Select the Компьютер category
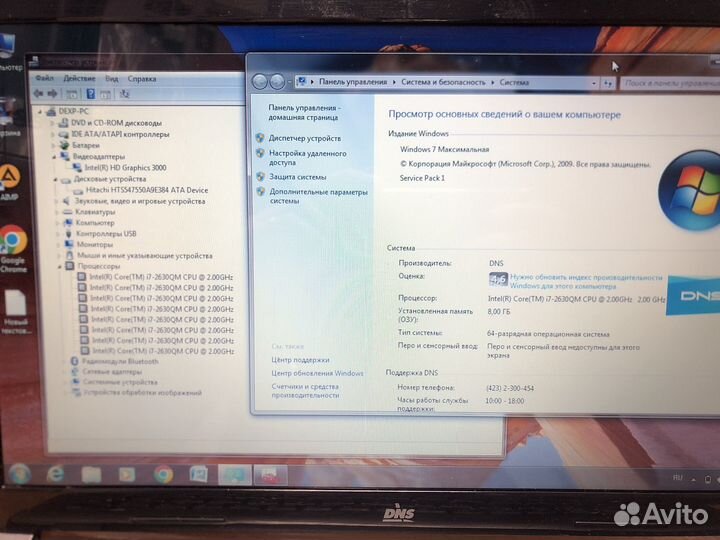The height and width of the screenshot is (540, 720). coord(95,223)
